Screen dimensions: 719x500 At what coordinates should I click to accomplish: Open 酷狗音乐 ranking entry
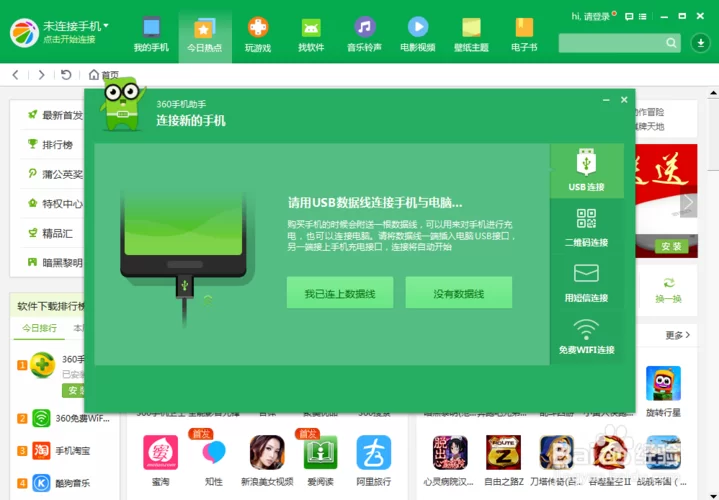[54, 483]
